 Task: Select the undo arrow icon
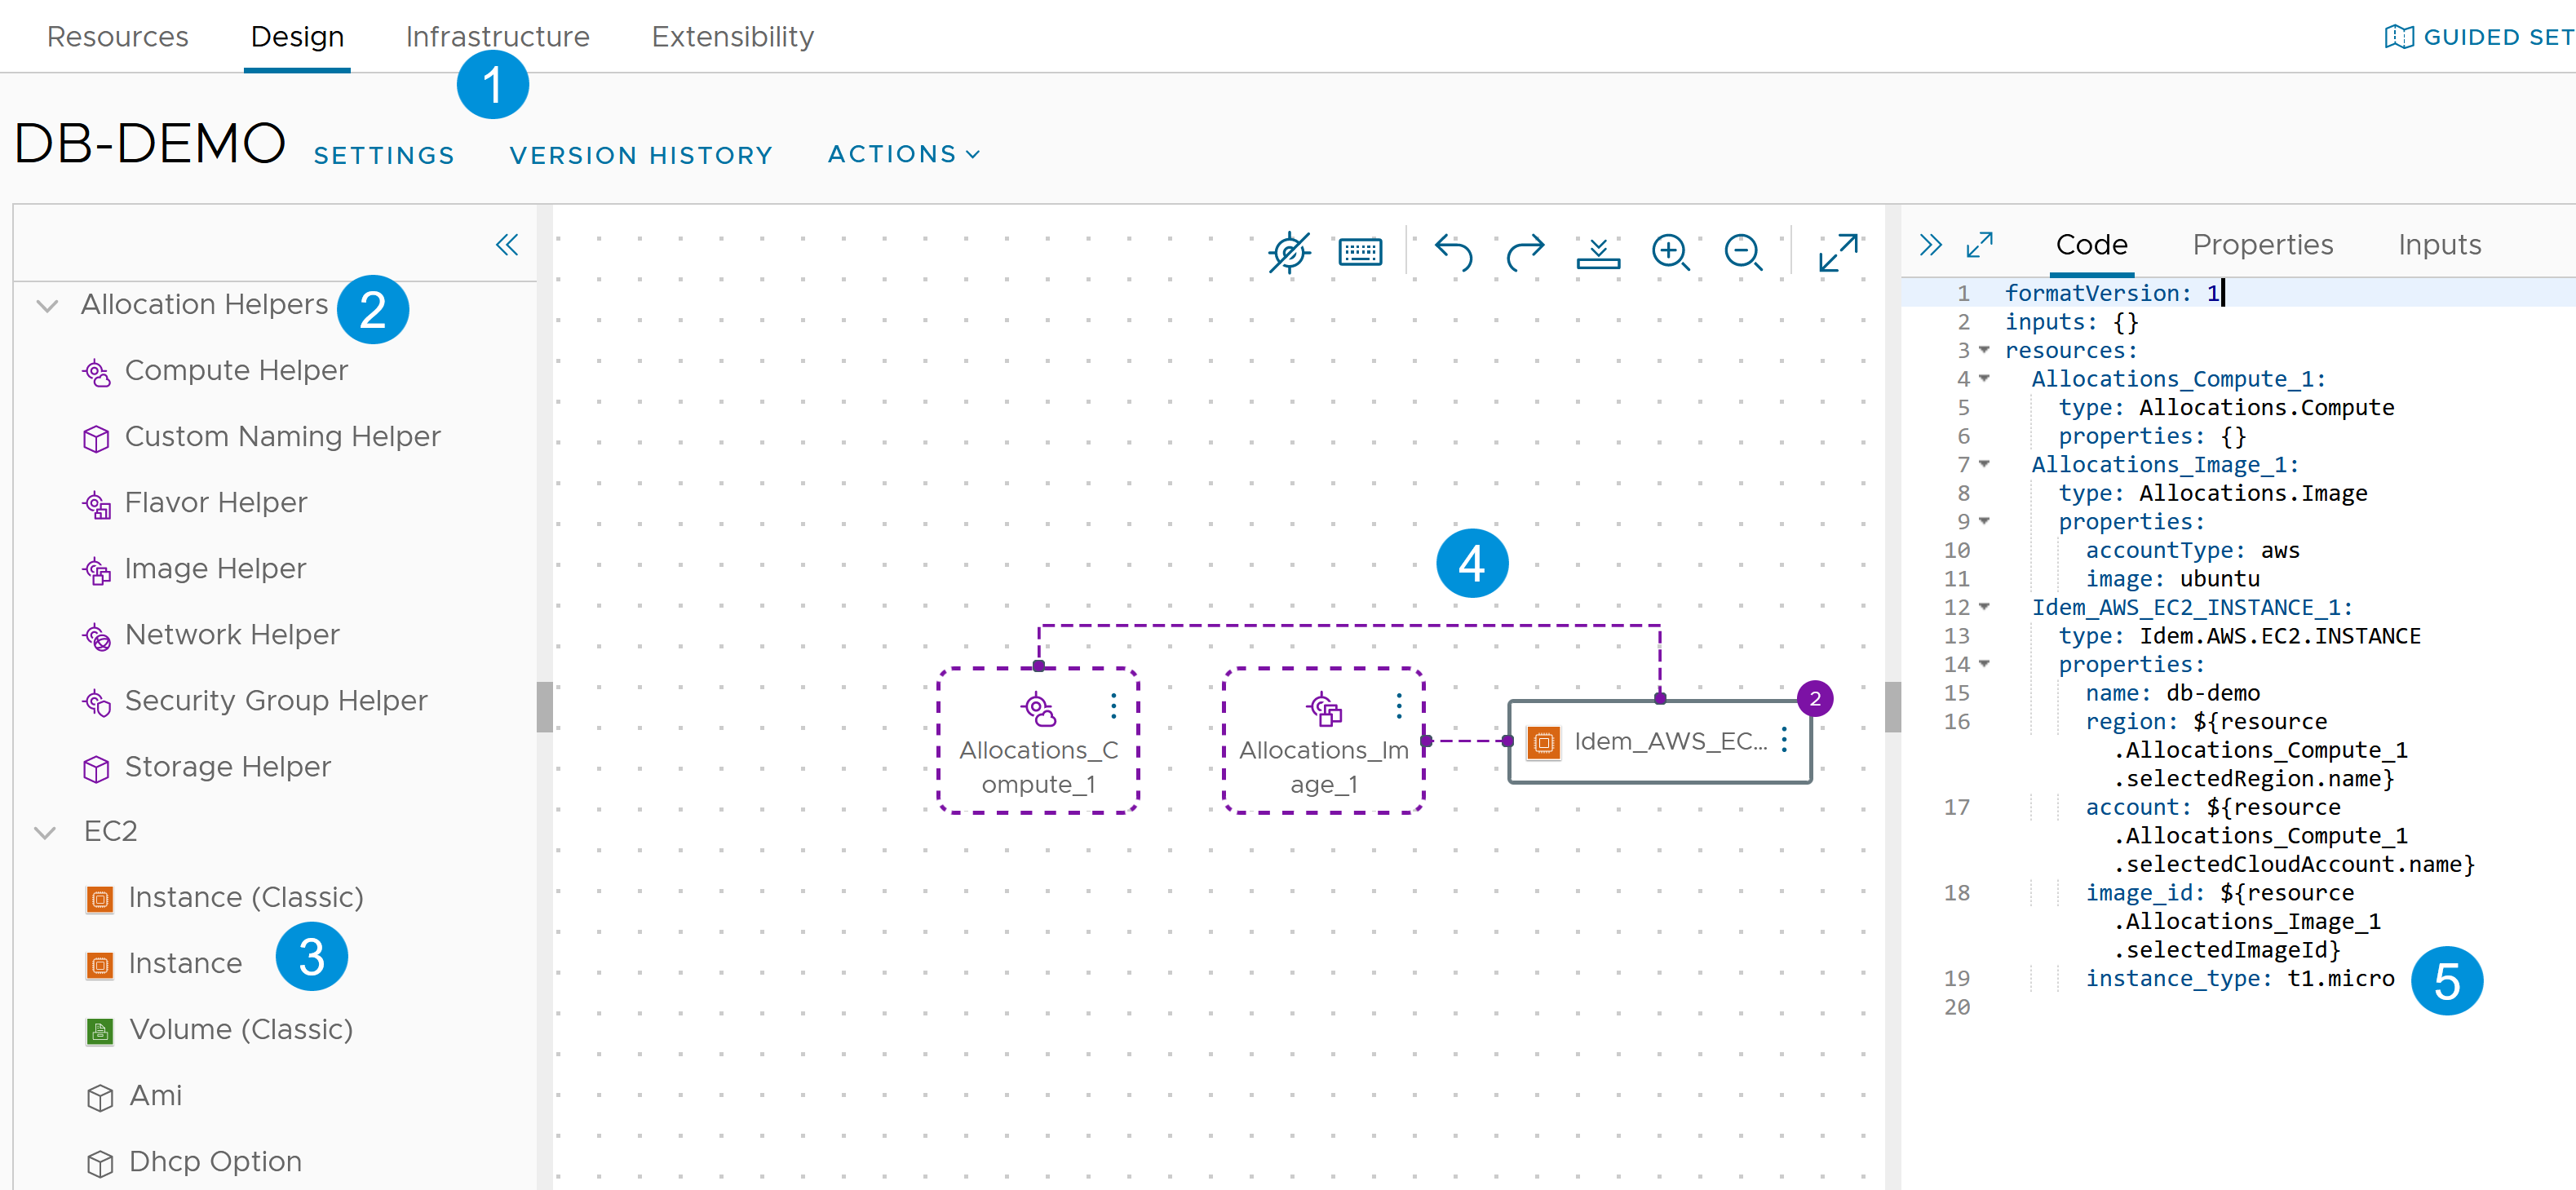pos(1450,253)
